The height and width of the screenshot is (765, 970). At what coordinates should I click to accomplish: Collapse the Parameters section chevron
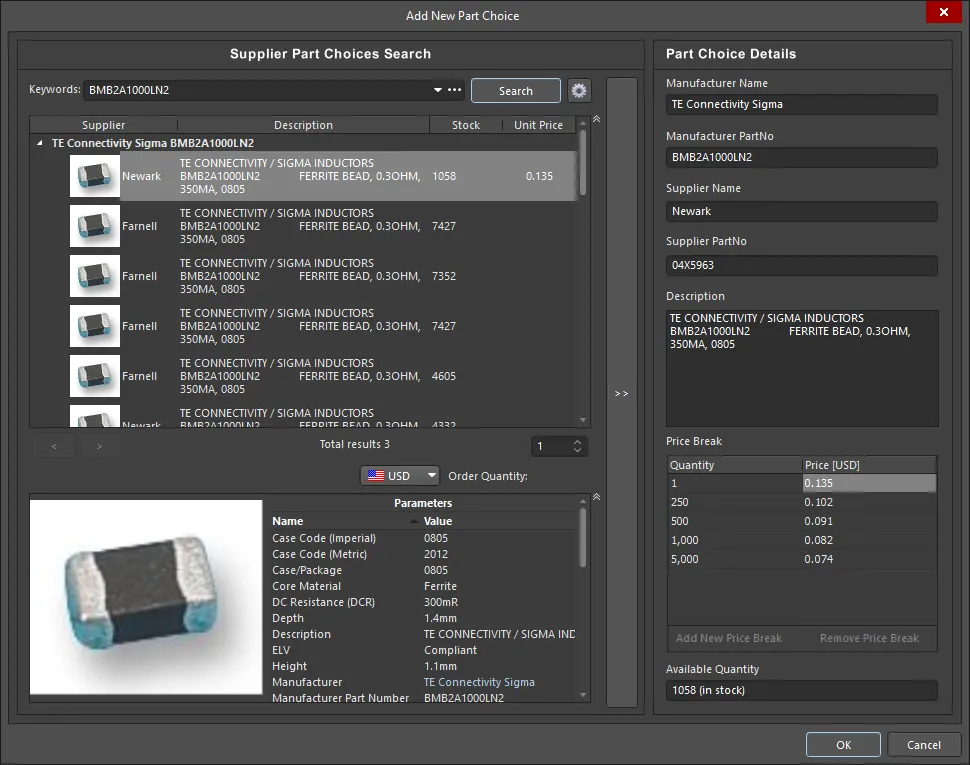point(596,497)
